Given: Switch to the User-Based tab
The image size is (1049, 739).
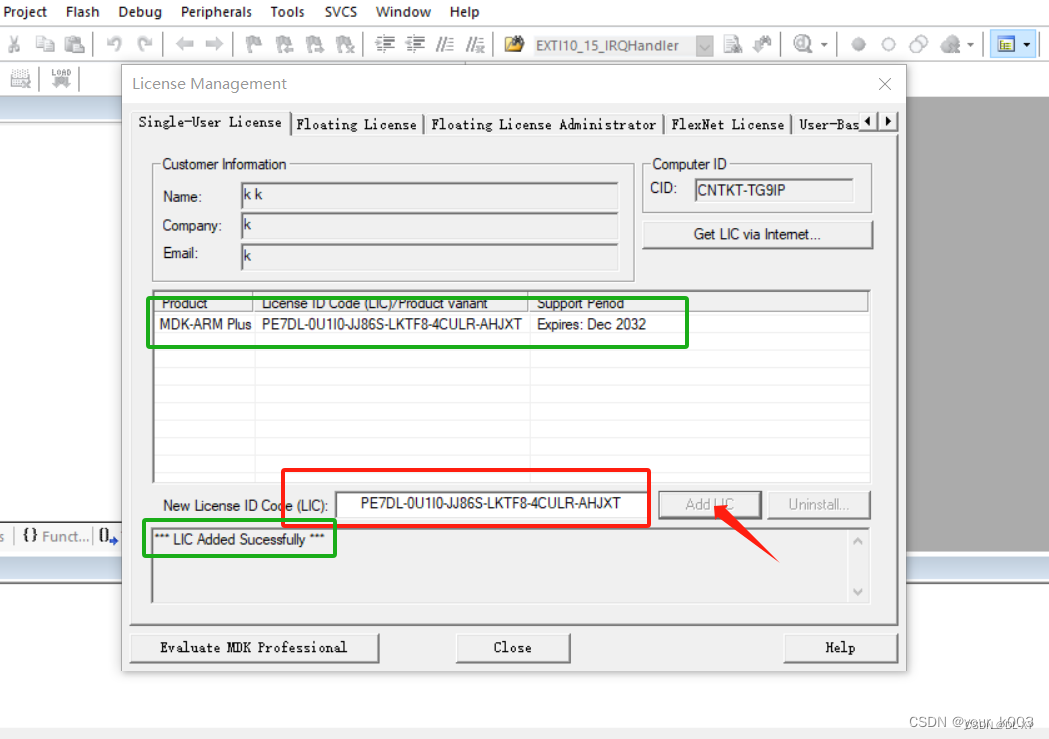Looking at the screenshot, I should [828, 124].
